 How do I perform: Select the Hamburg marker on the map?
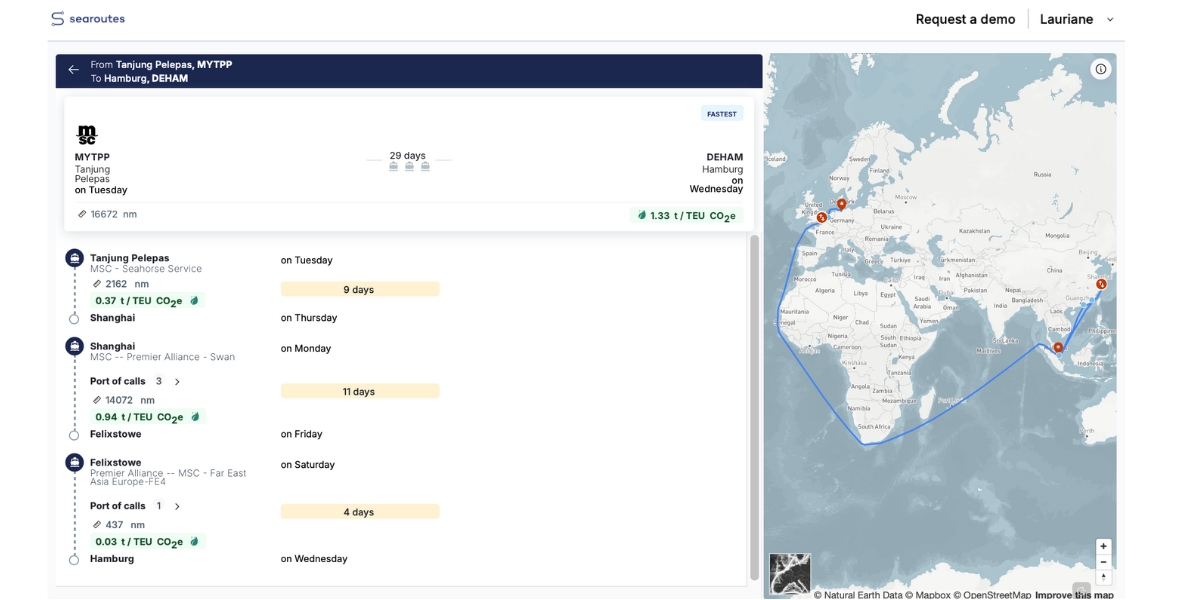pos(841,204)
